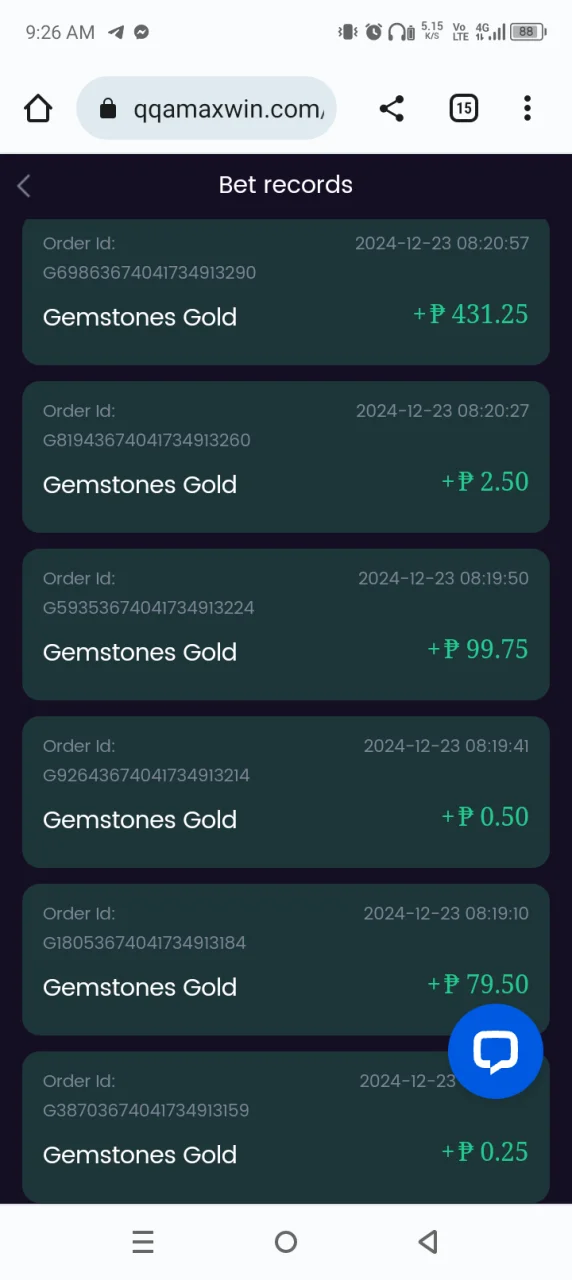Image resolution: width=572 pixels, height=1280 pixels.
Task: Tap the Bet records page title
Action: pos(286,185)
